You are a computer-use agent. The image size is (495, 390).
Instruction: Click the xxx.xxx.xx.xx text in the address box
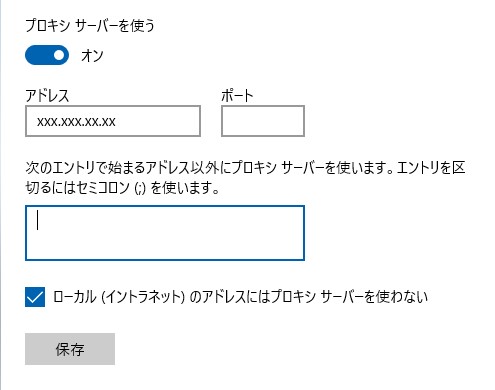tap(76, 122)
